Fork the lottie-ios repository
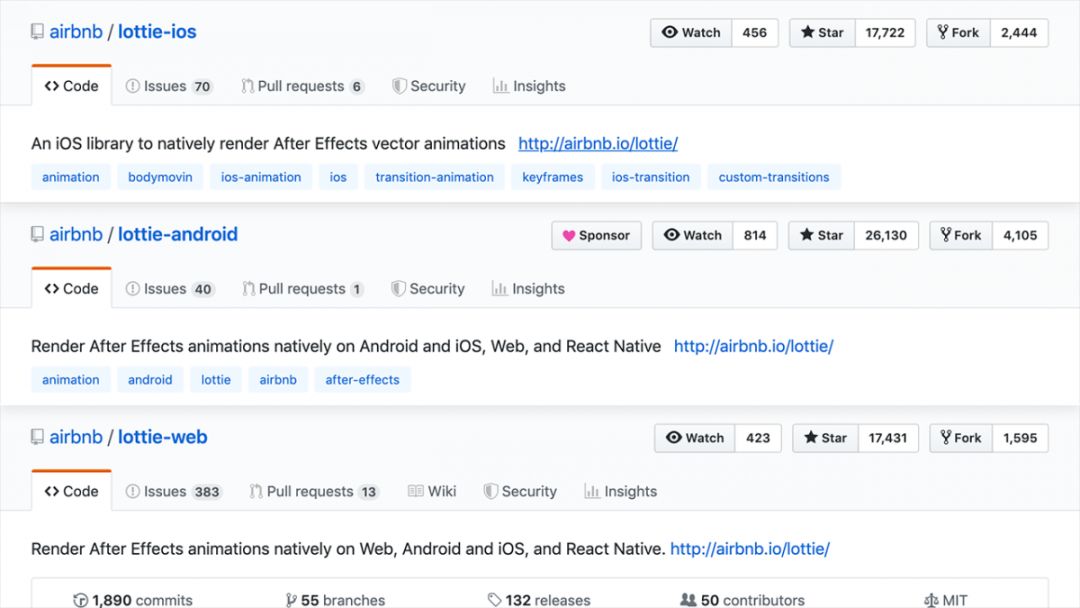Viewport: 1080px width, 608px height. pos(959,32)
